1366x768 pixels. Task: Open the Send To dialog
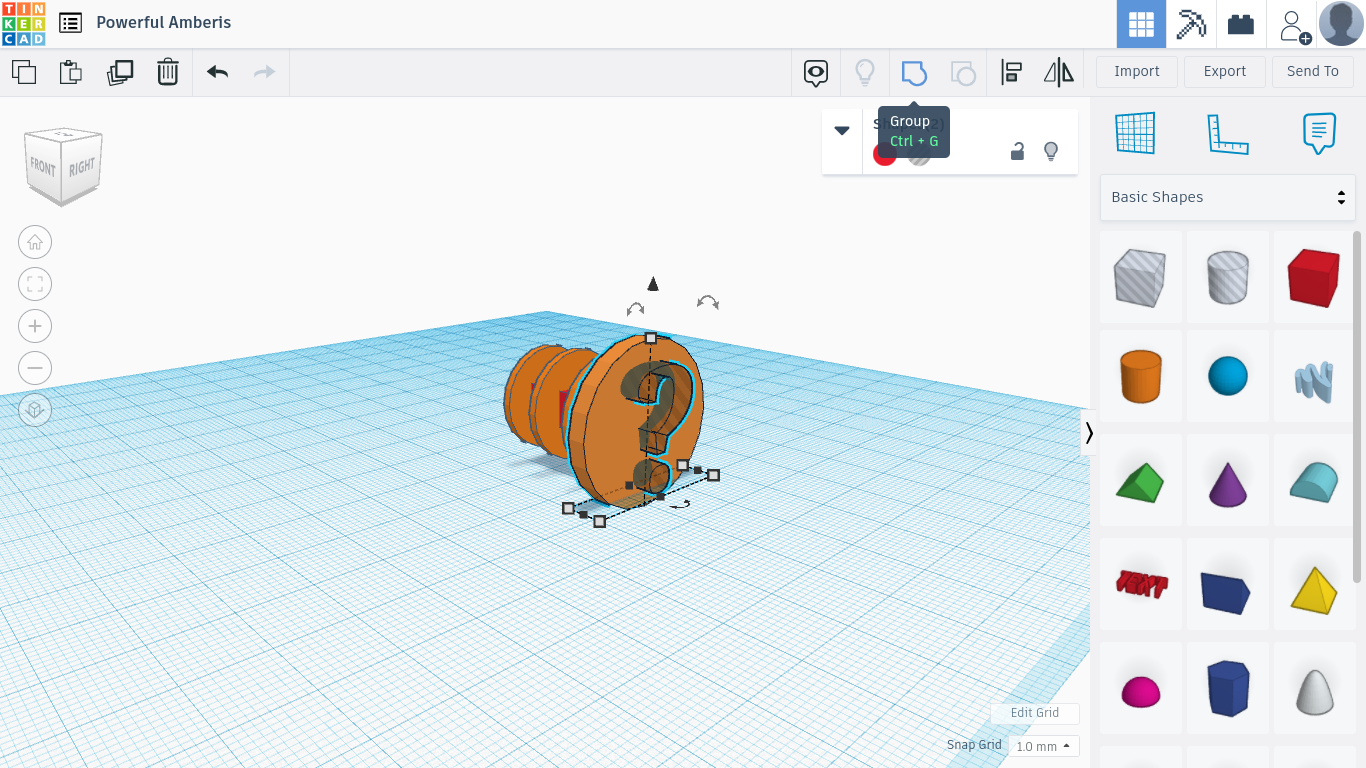tap(1313, 72)
